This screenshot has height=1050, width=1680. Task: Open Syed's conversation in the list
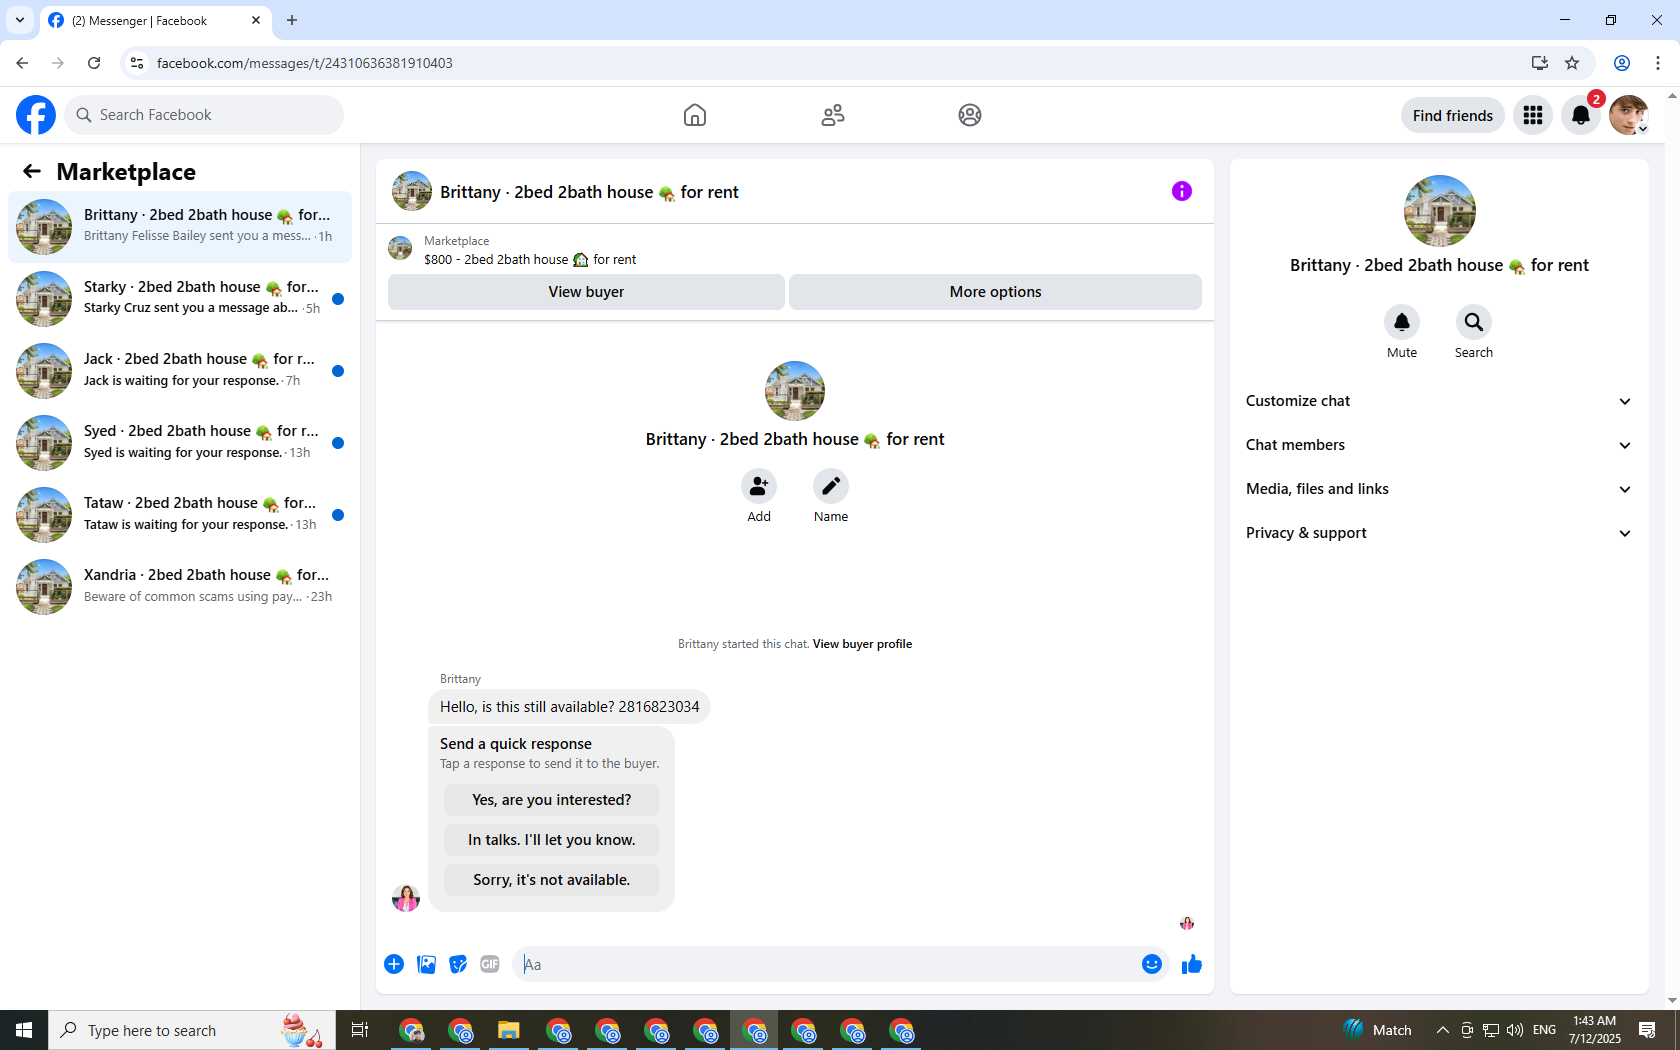(180, 443)
